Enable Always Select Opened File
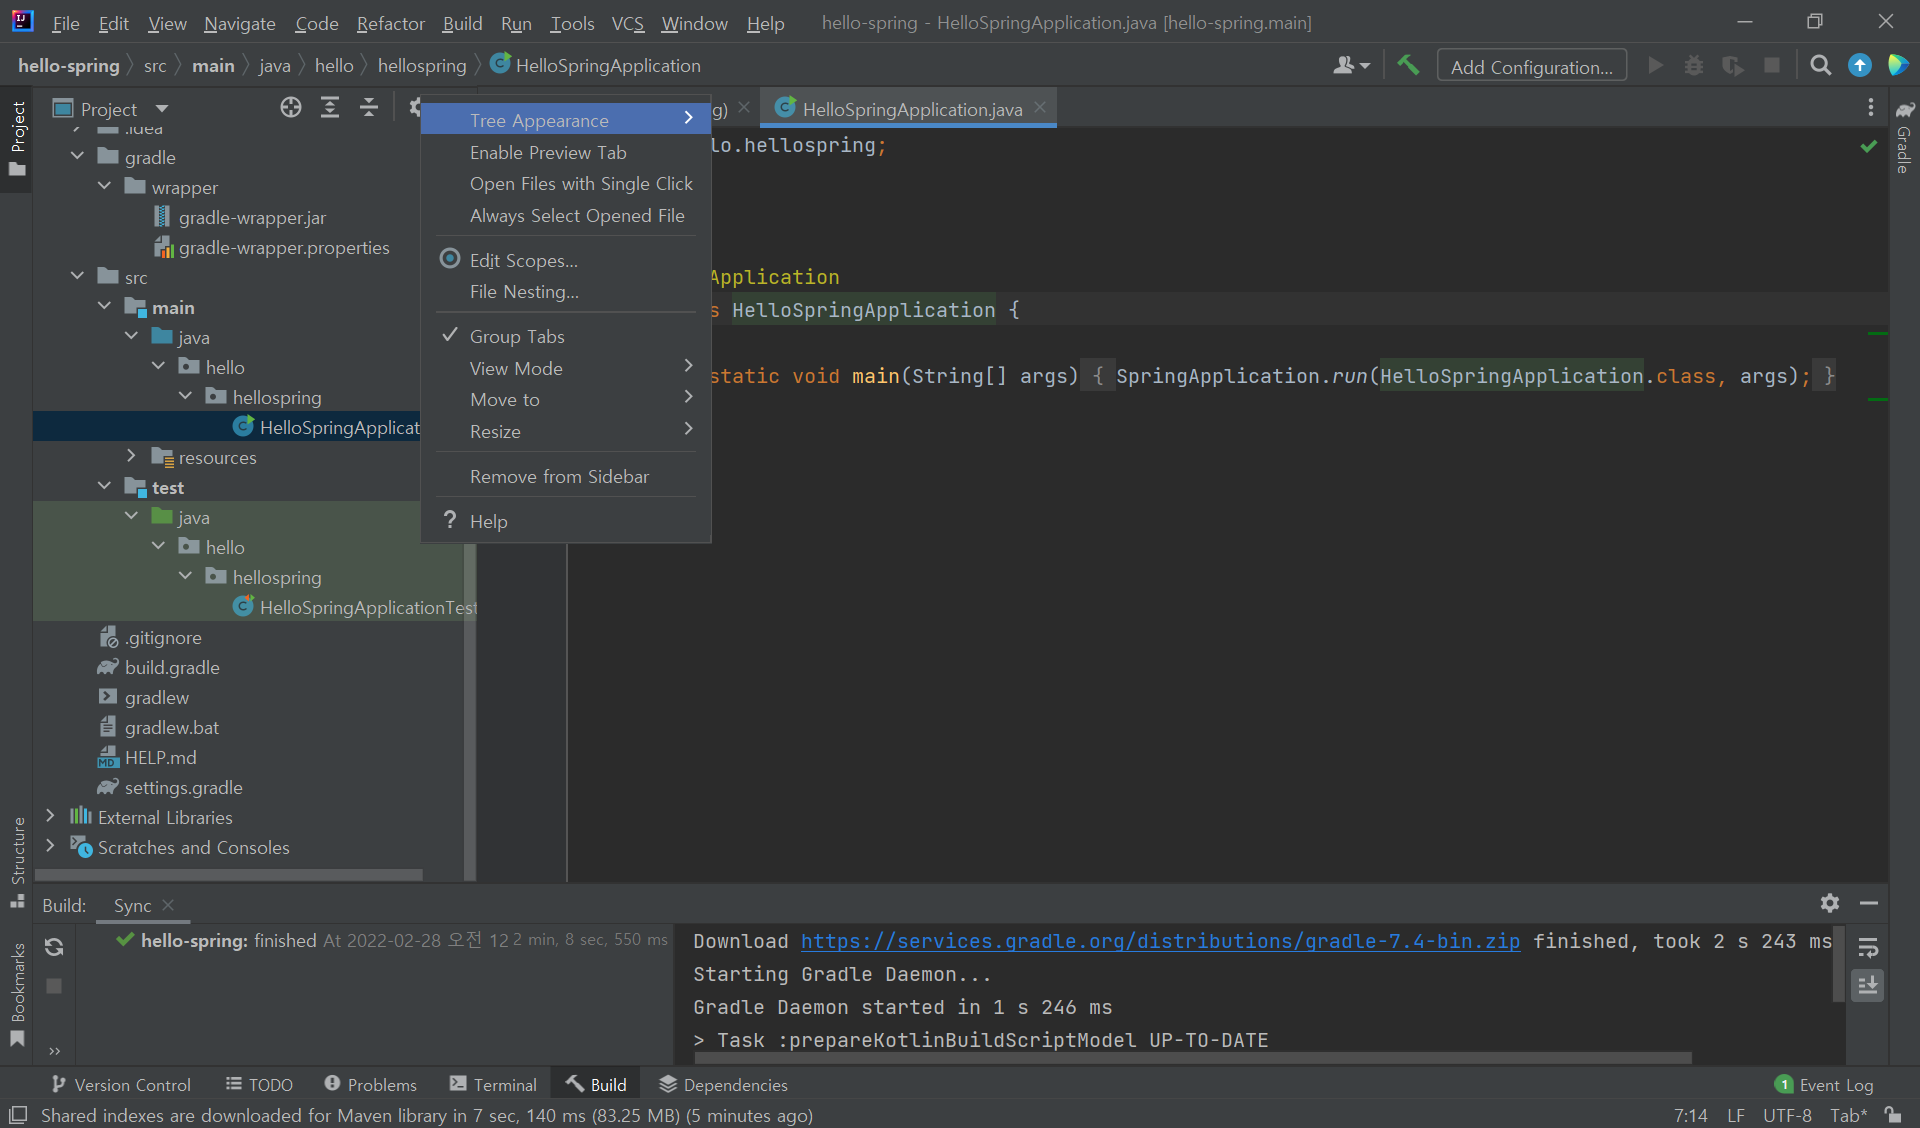 [x=577, y=216]
